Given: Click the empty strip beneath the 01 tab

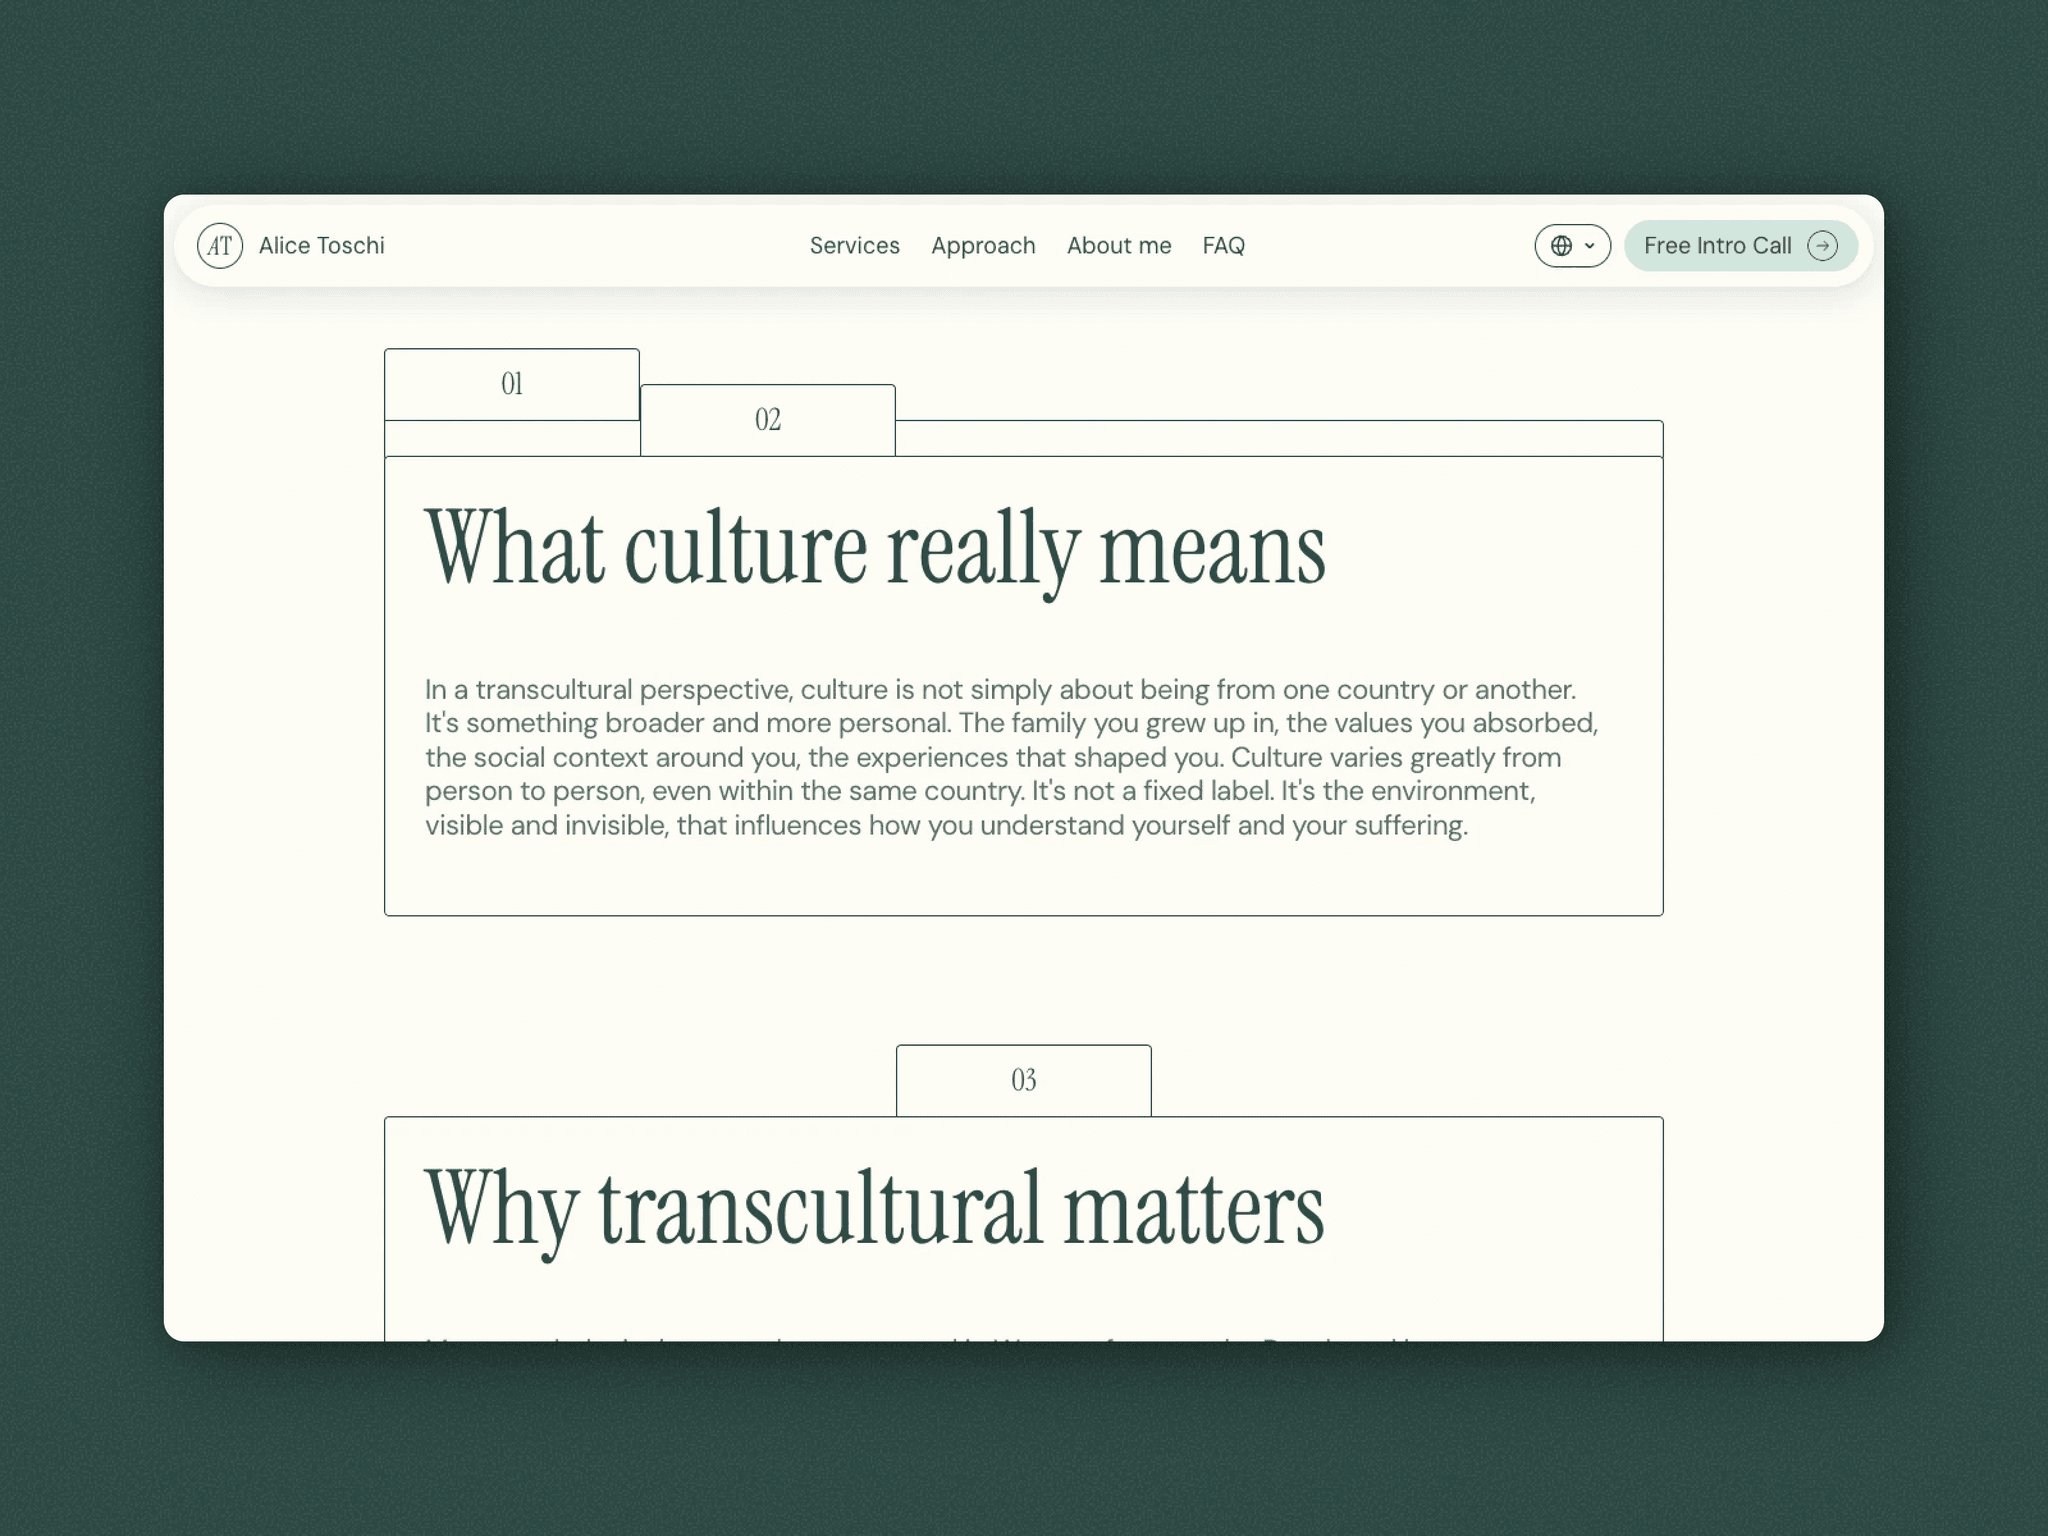Looking at the screenshot, I should click(512, 438).
